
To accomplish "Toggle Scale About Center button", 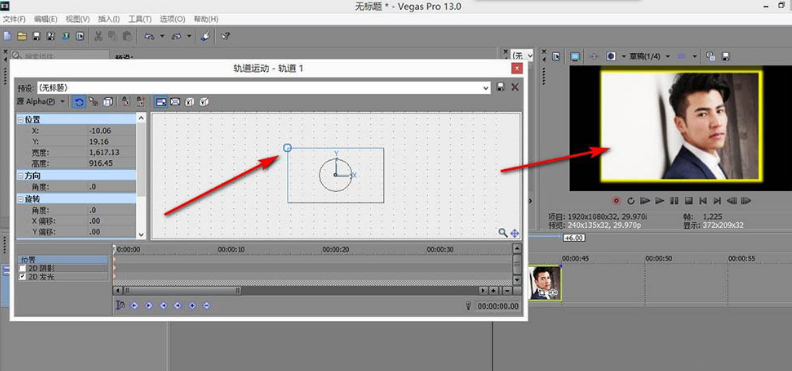I will click(175, 102).
